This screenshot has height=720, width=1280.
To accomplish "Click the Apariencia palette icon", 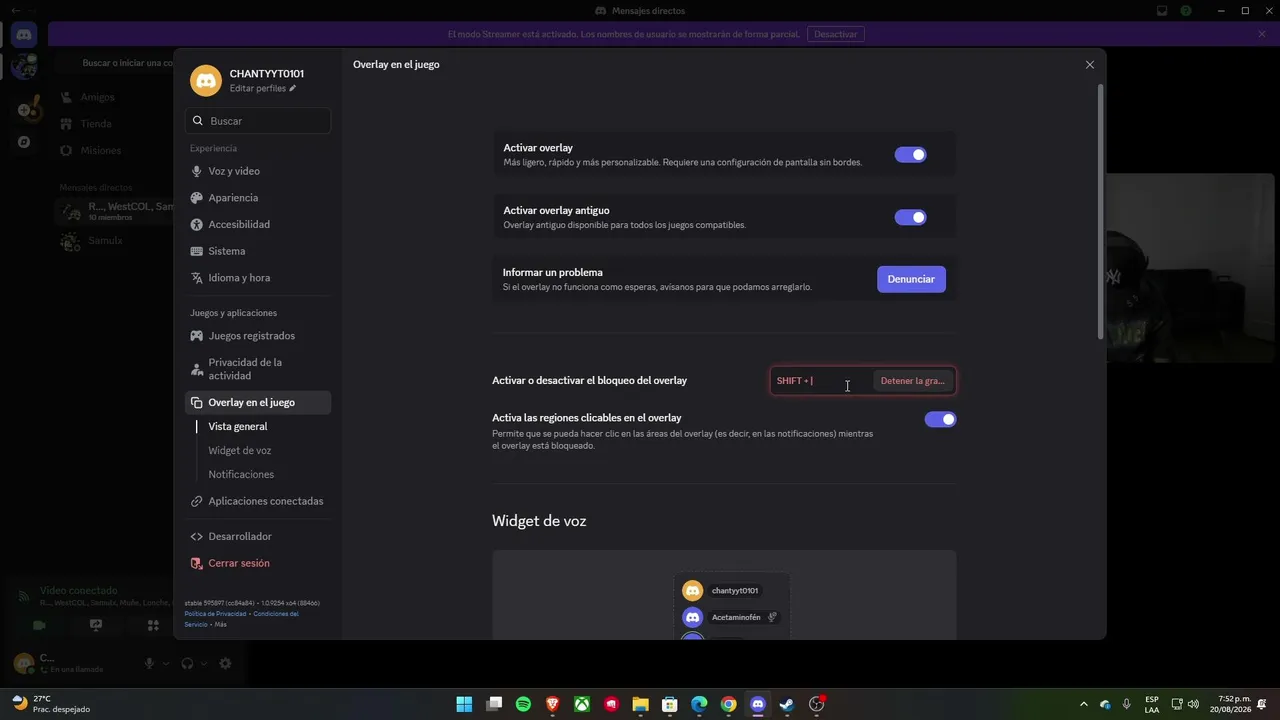I will (x=197, y=198).
